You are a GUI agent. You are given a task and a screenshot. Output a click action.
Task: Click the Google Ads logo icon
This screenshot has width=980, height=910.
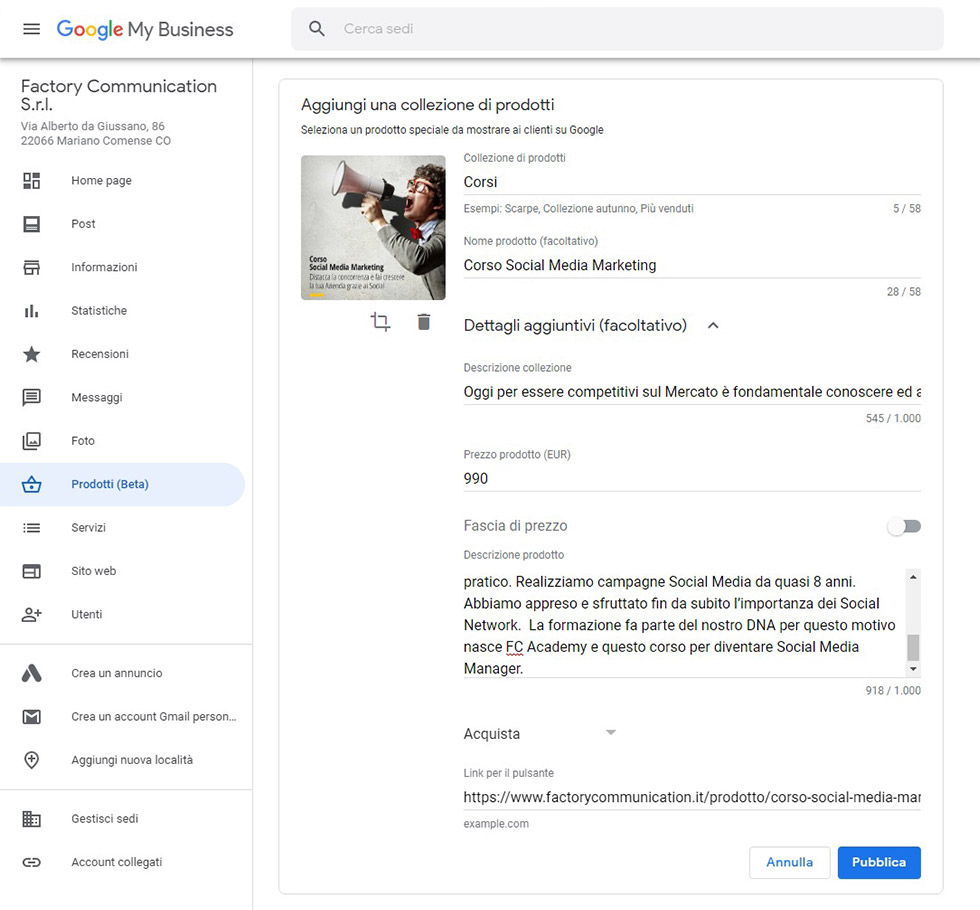tap(31, 673)
